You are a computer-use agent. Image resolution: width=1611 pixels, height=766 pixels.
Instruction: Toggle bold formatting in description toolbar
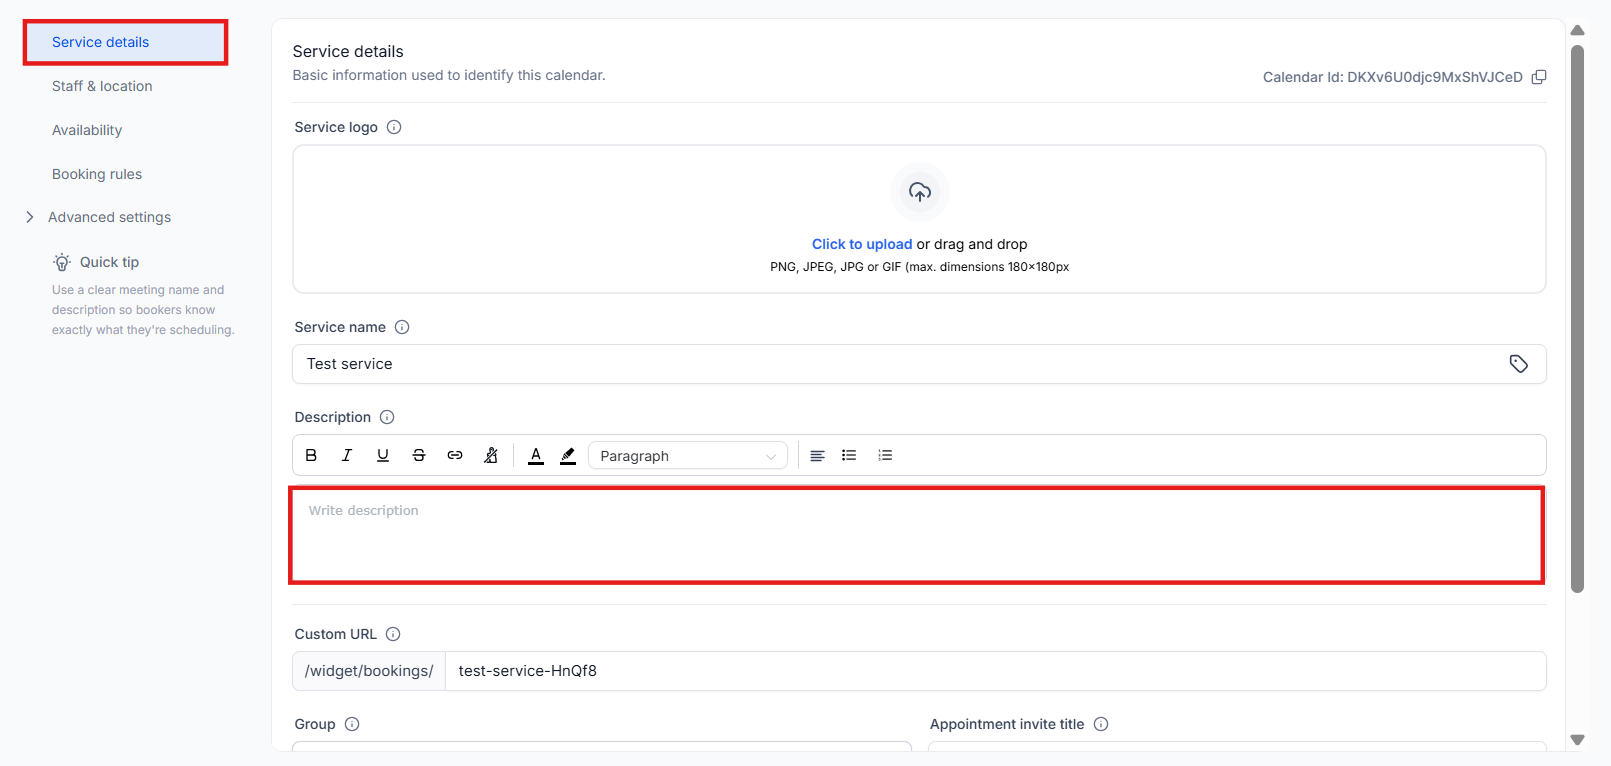(x=311, y=455)
